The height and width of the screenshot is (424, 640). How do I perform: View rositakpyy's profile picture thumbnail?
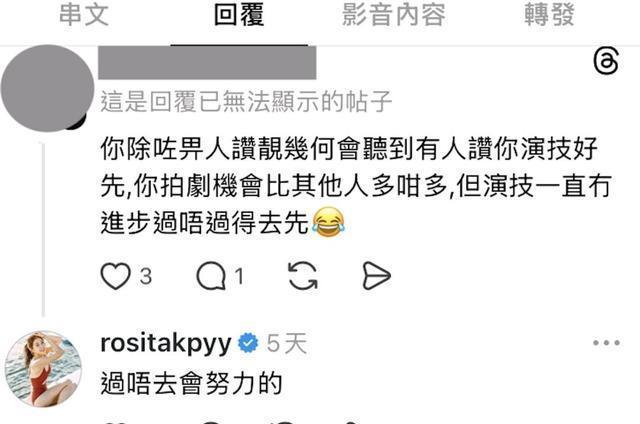(x=43, y=369)
